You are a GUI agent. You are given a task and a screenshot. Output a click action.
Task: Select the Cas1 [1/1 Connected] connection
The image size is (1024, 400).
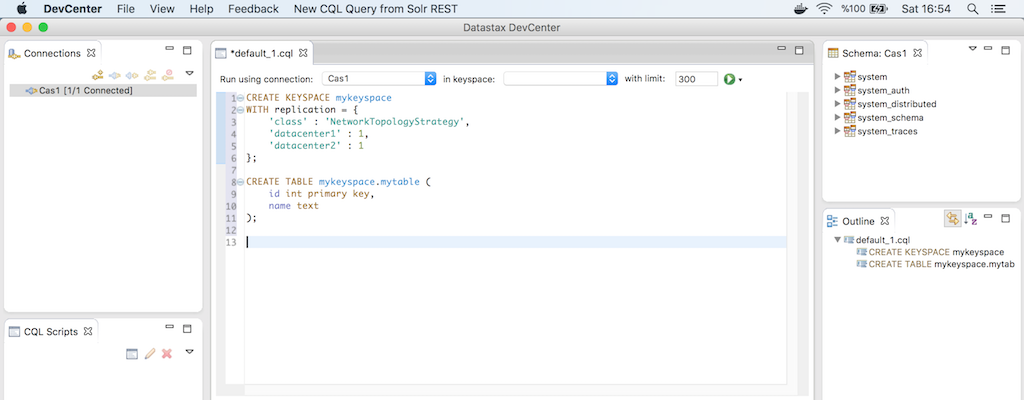(103, 90)
